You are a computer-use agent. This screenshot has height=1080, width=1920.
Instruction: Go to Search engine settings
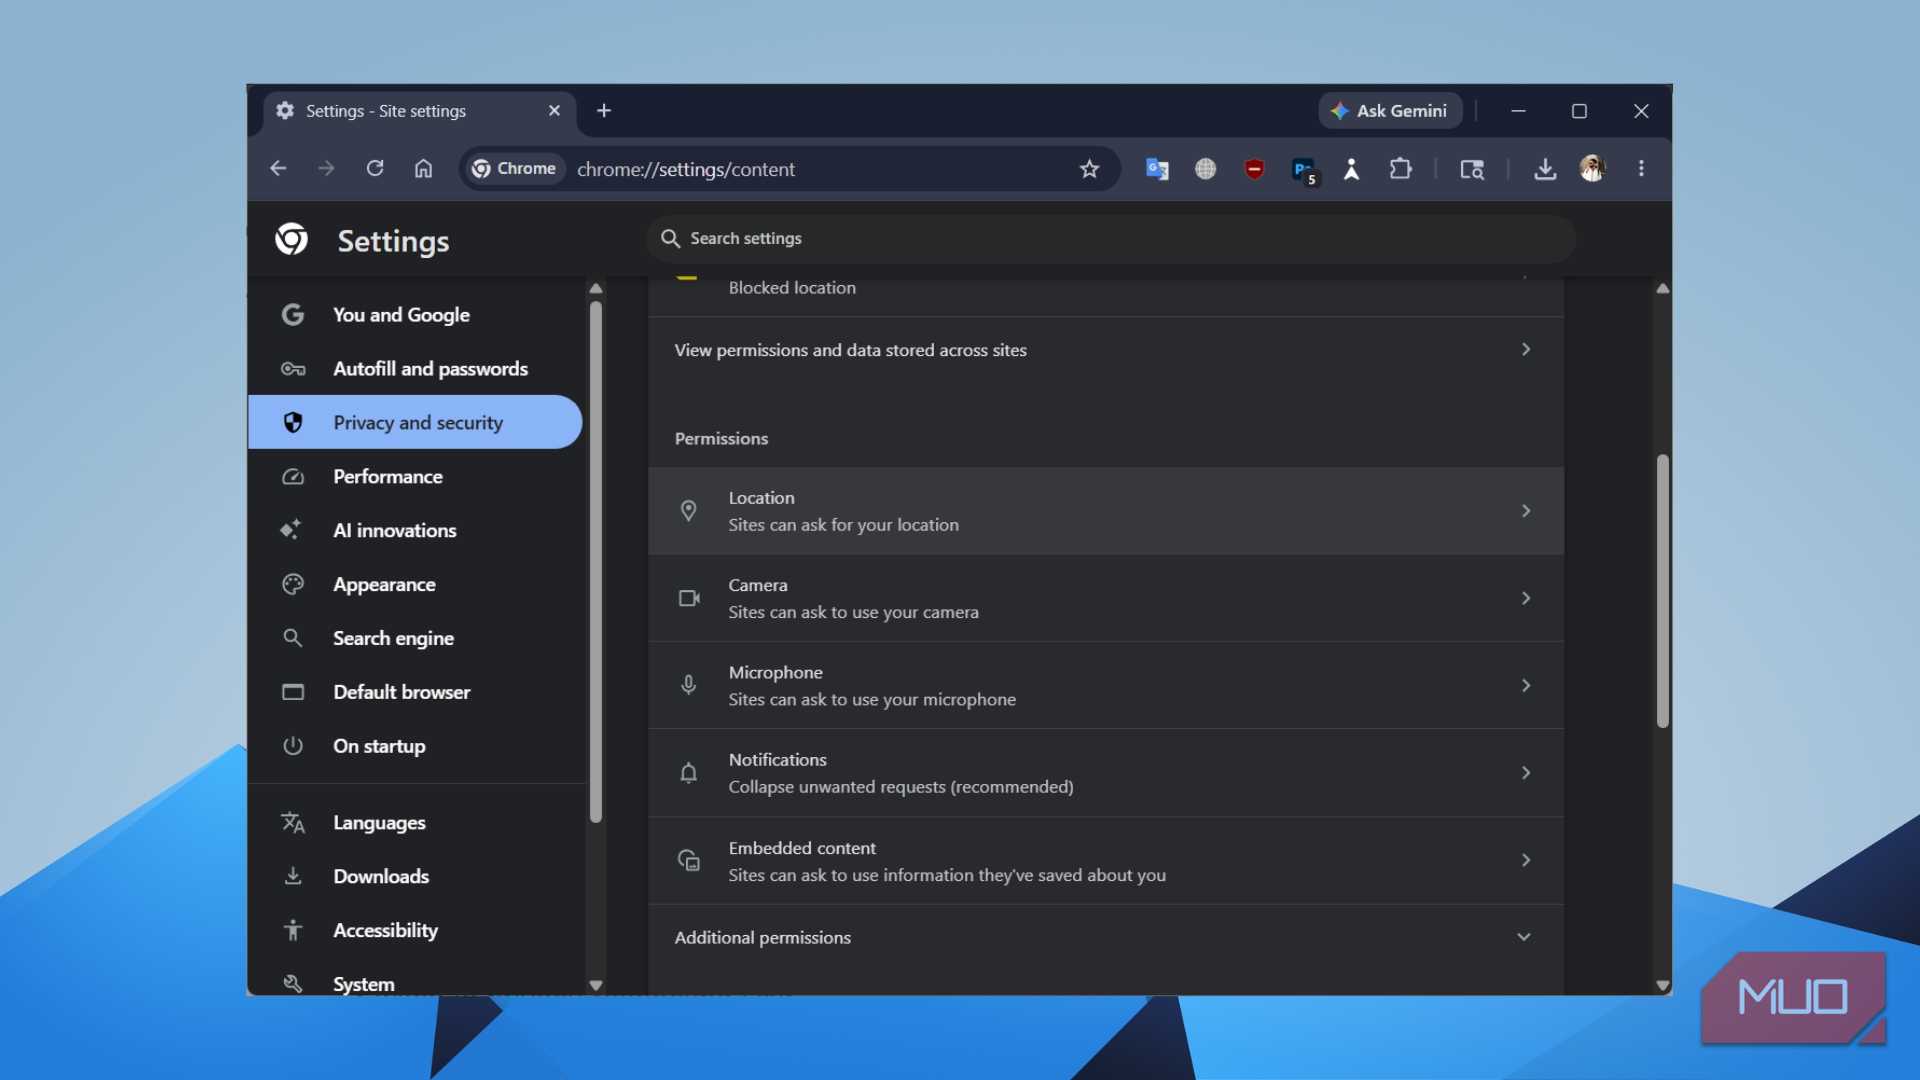(x=415, y=638)
